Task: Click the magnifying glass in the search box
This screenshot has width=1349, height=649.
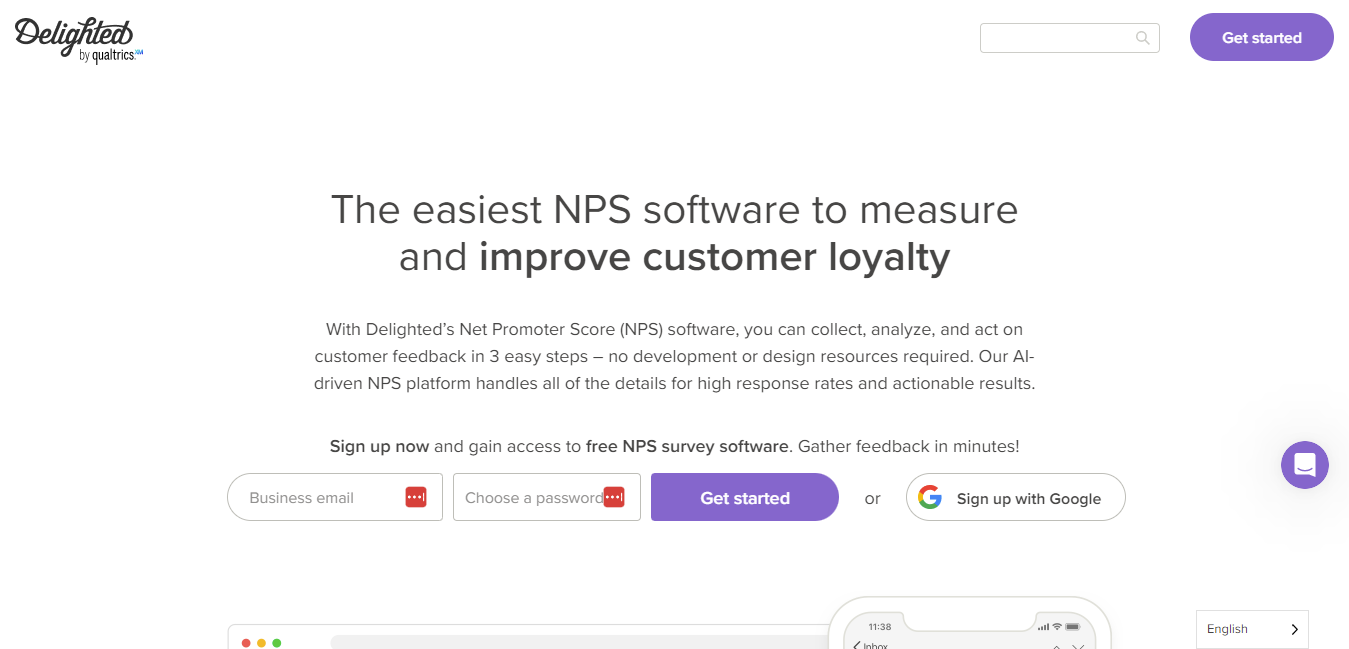Action: (1142, 37)
